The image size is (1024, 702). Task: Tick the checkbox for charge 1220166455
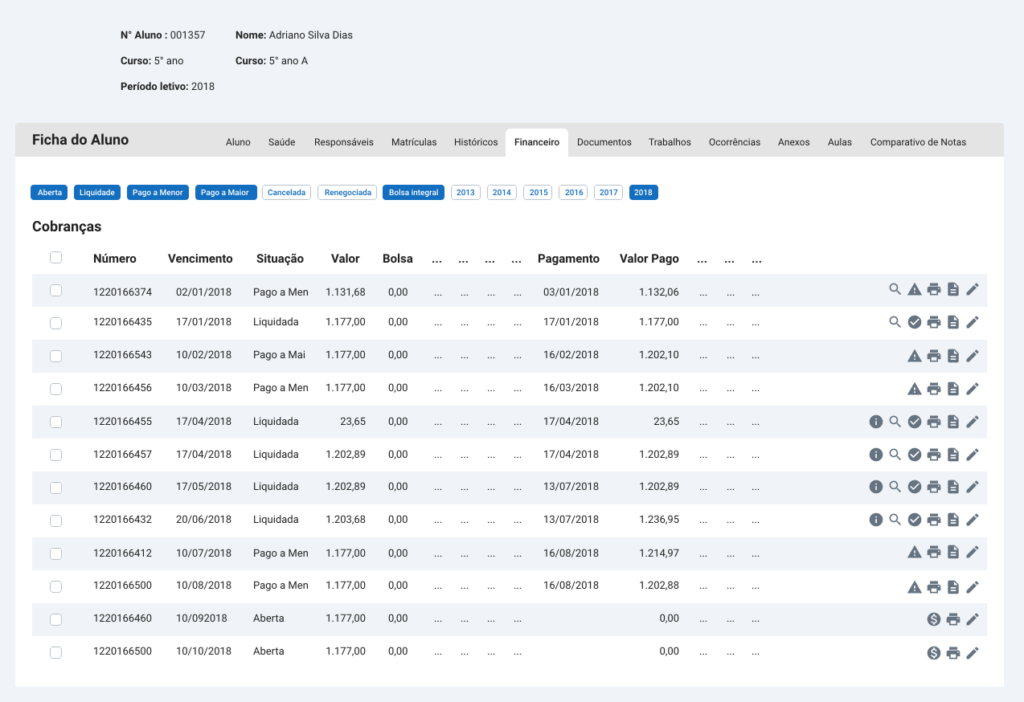pos(56,422)
